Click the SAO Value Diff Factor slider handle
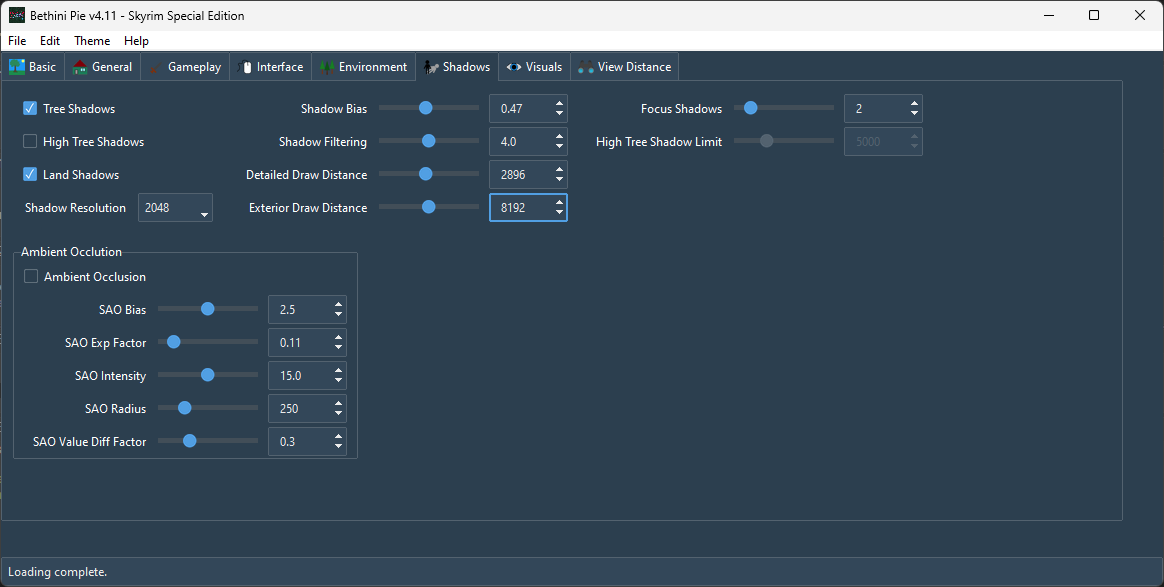 189,441
